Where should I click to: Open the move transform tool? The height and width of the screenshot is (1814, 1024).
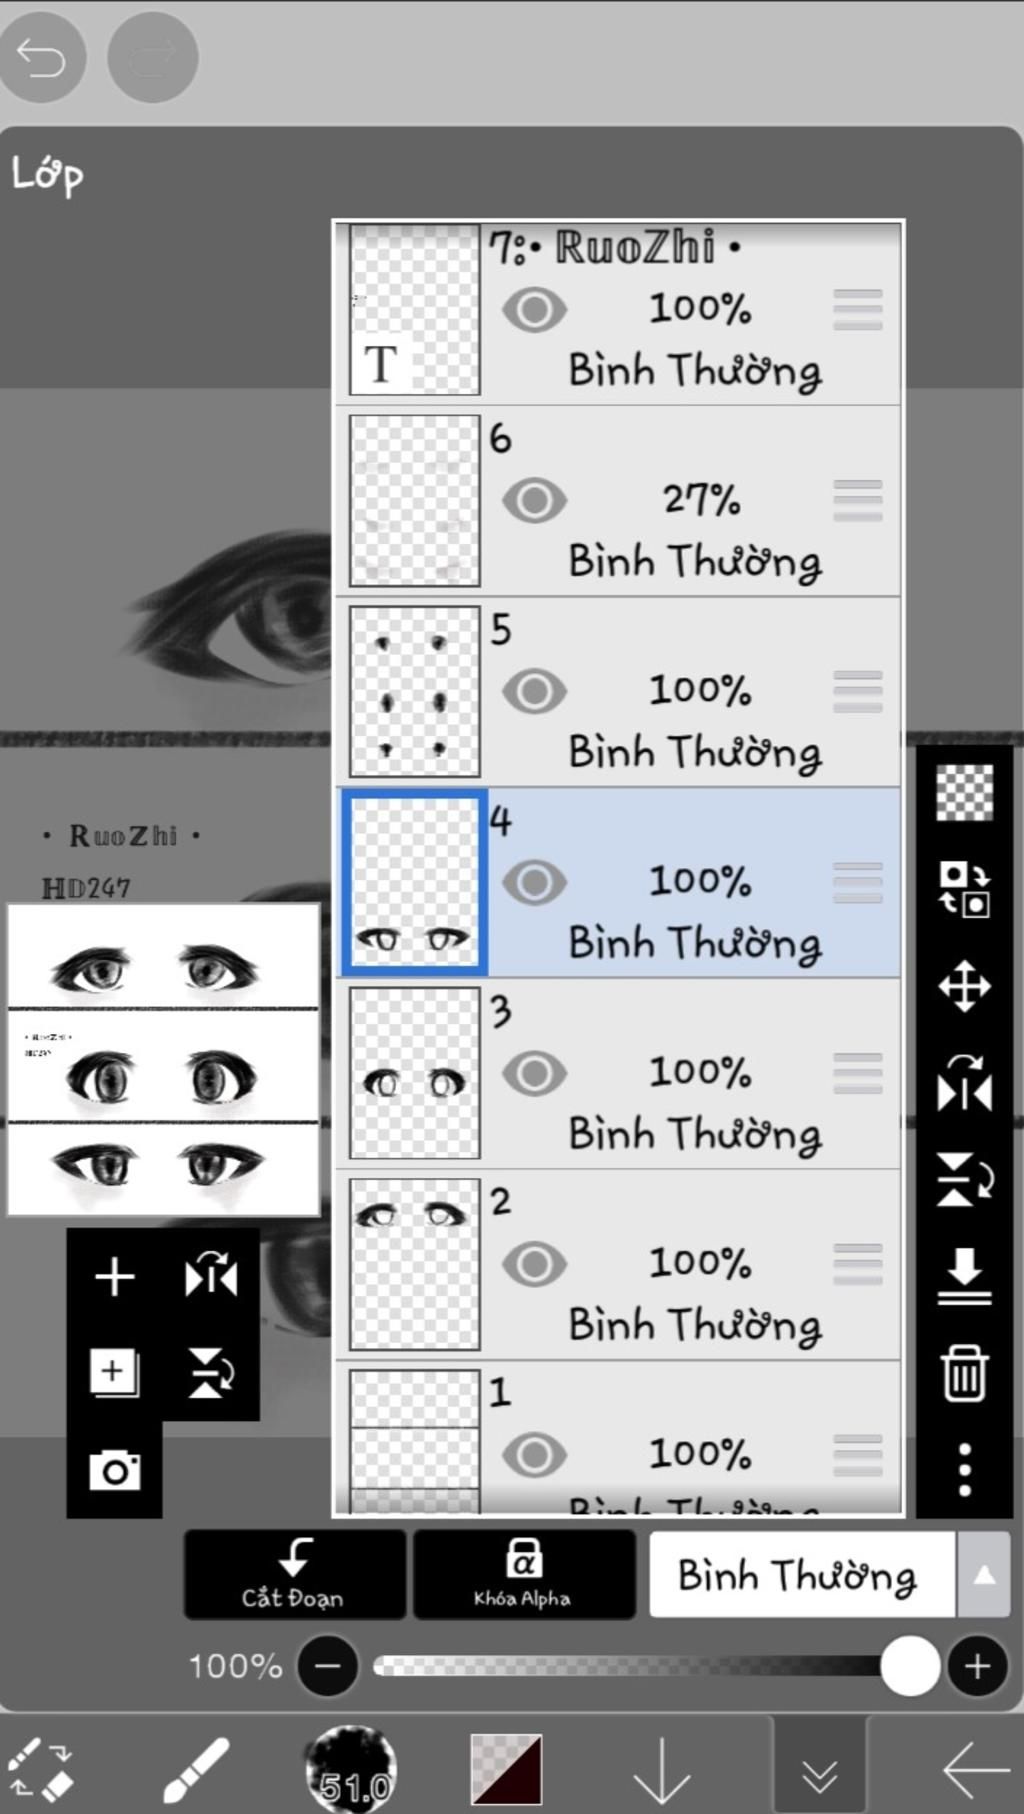964,986
